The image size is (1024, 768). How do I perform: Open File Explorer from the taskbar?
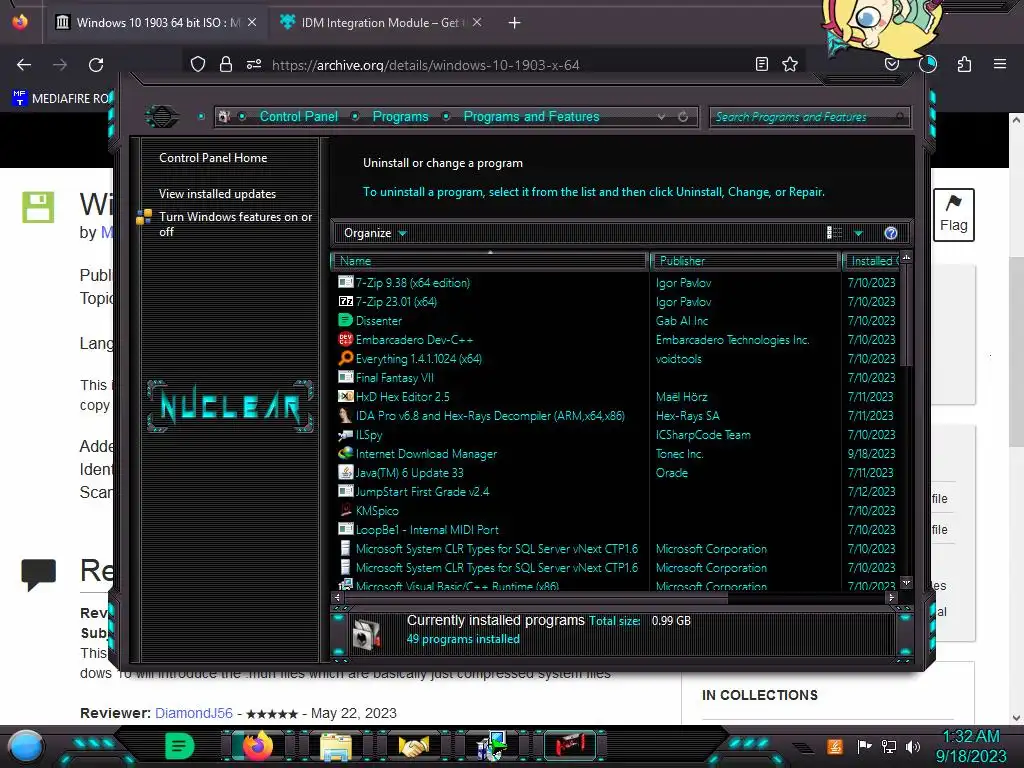point(336,748)
